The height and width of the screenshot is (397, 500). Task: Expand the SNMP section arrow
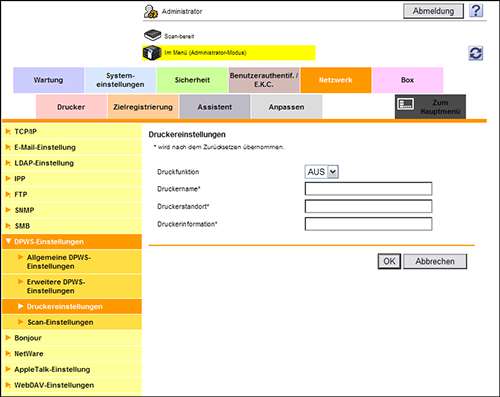click(x=8, y=210)
